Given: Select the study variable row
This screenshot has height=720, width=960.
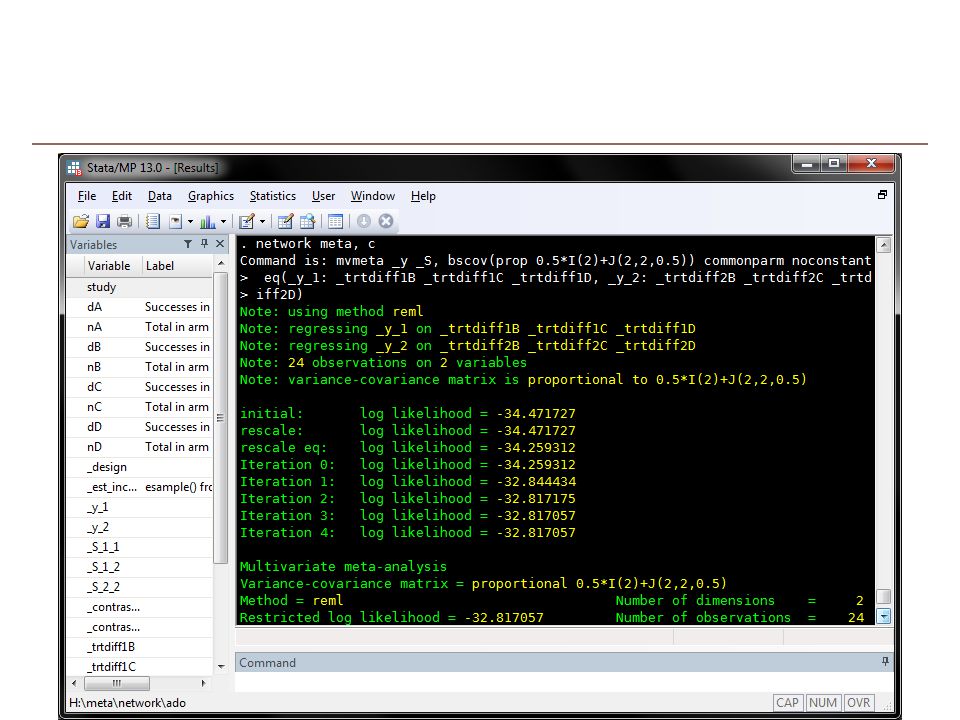Looking at the screenshot, I should click(x=140, y=287).
